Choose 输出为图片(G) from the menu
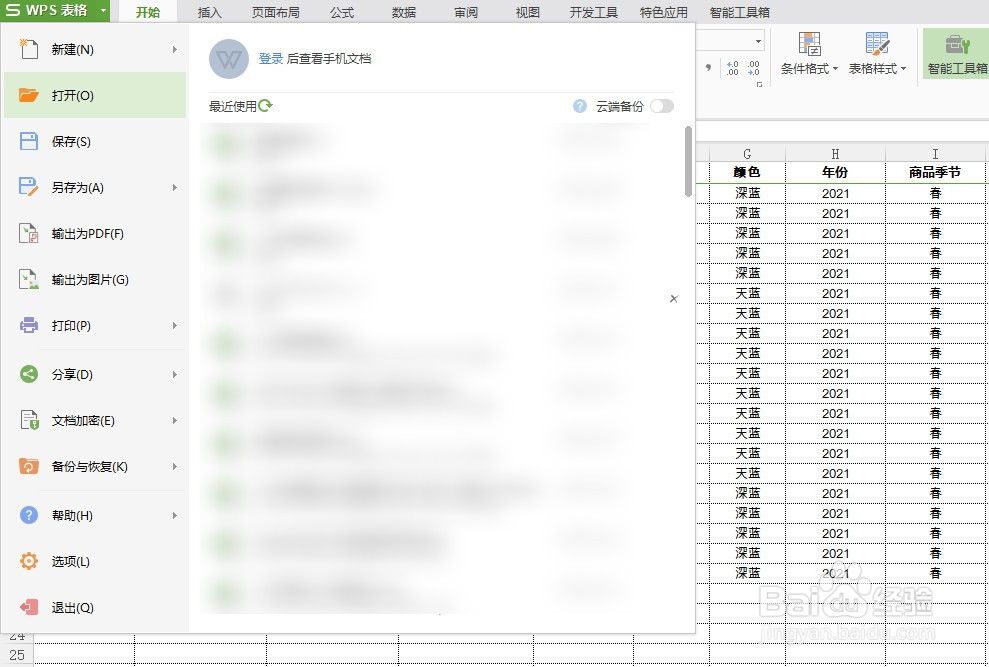 point(95,280)
